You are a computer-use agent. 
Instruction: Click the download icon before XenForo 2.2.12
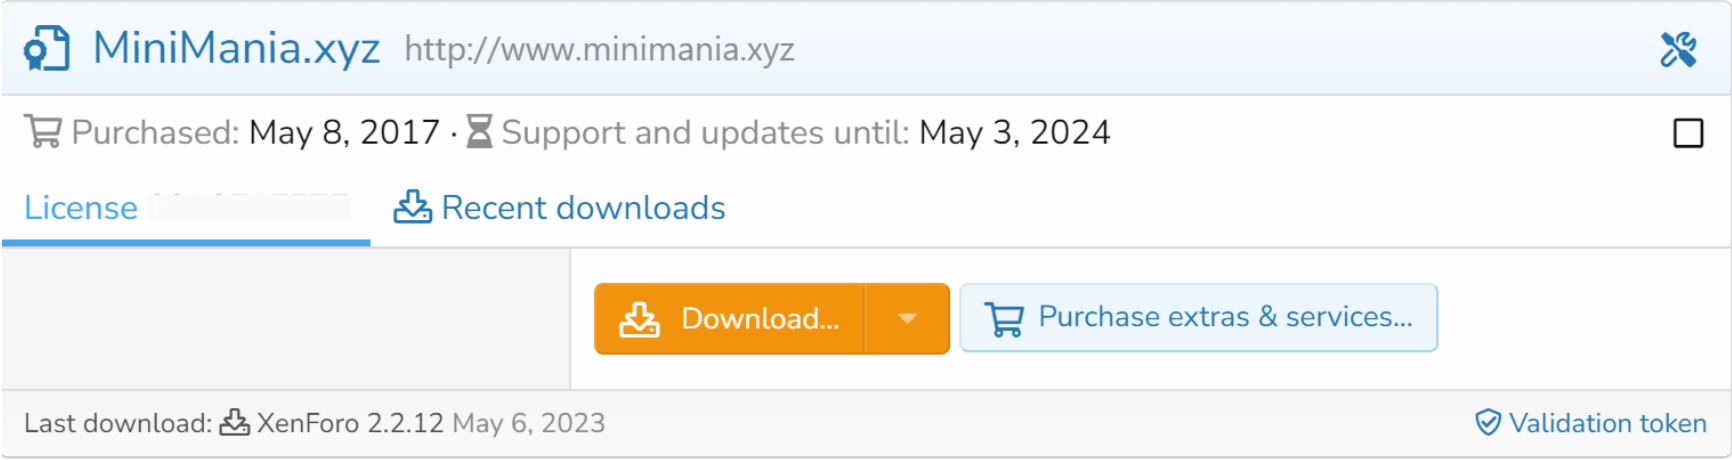pyautogui.click(x=235, y=423)
